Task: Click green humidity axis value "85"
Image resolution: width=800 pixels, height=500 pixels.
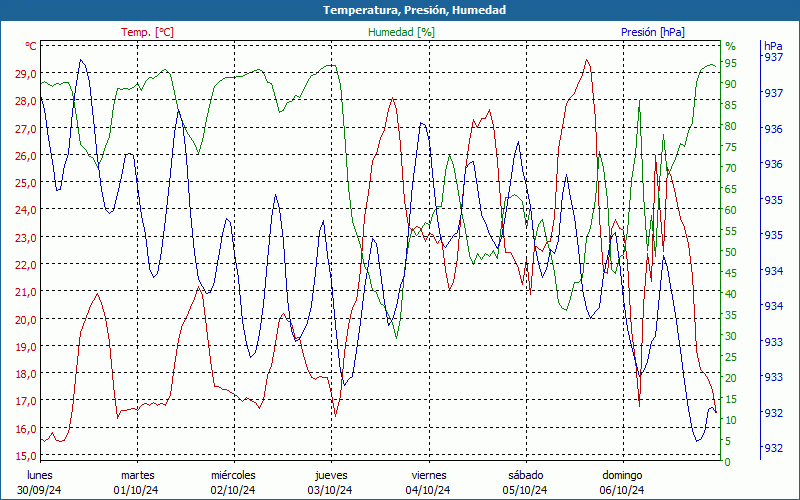Action: coord(731,105)
